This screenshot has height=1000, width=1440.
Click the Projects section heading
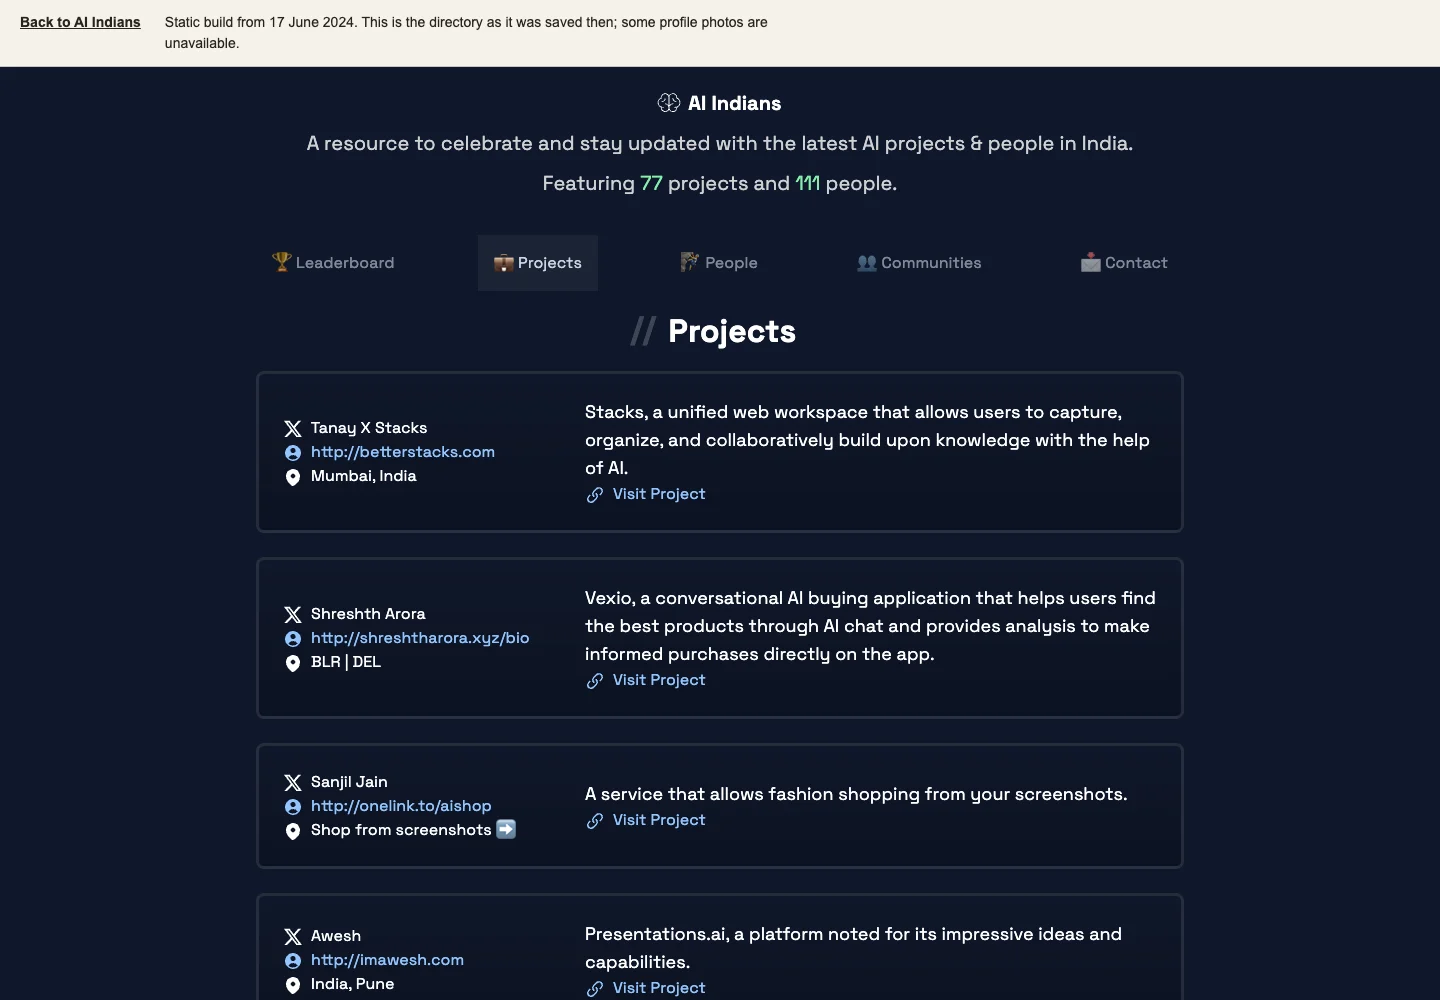click(732, 331)
